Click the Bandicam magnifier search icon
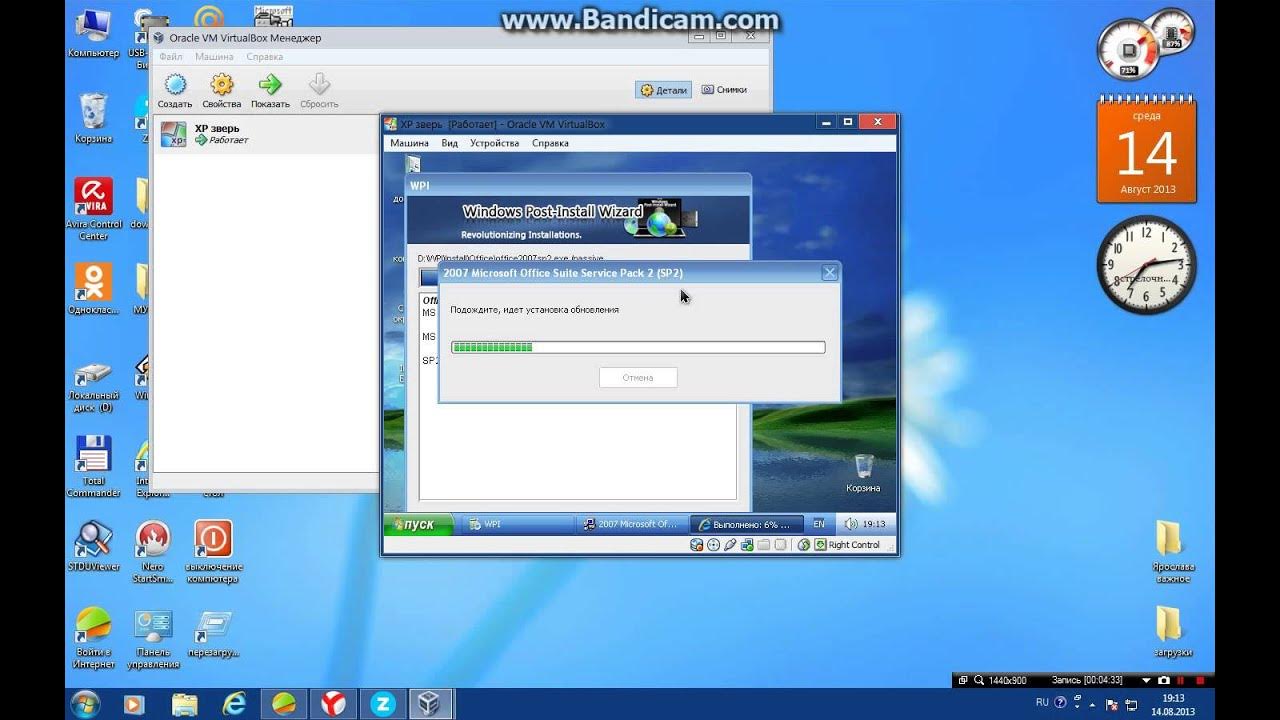Image resolution: width=1280 pixels, height=720 pixels. tap(977, 680)
